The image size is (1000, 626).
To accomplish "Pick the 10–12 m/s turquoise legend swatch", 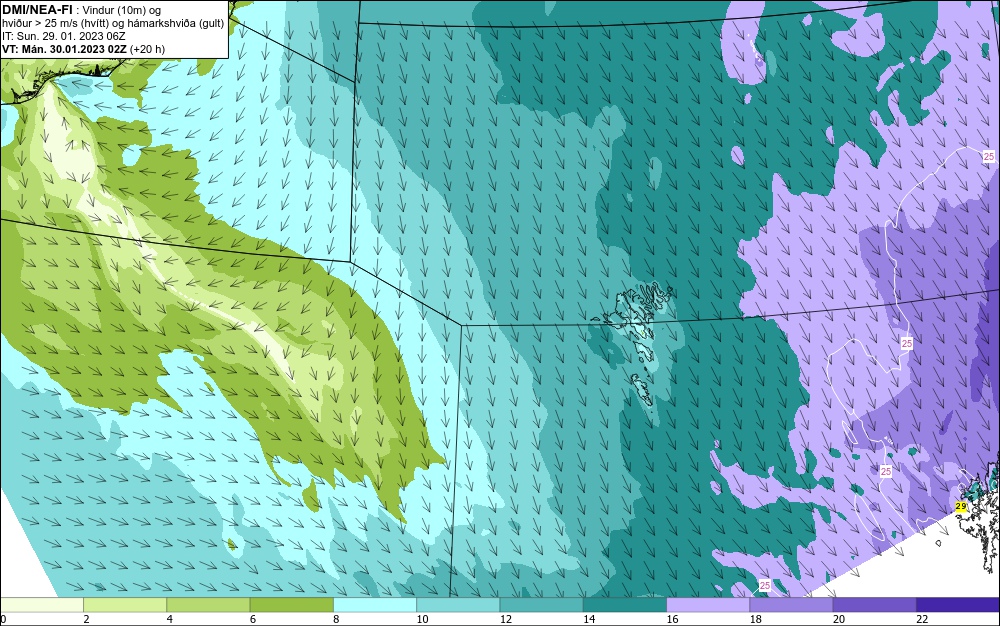I will [x=458, y=604].
